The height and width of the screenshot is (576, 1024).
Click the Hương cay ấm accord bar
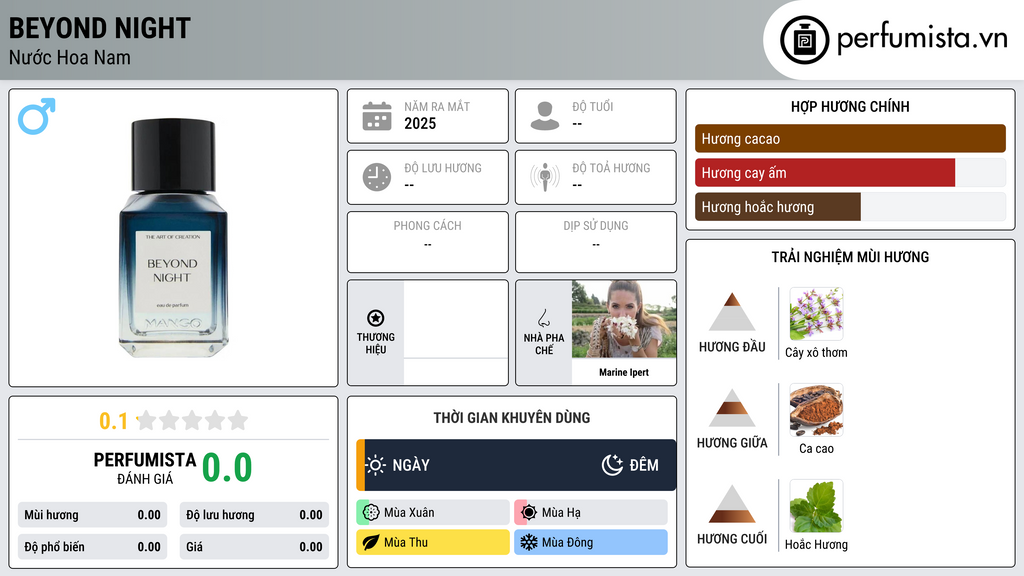coord(850,173)
